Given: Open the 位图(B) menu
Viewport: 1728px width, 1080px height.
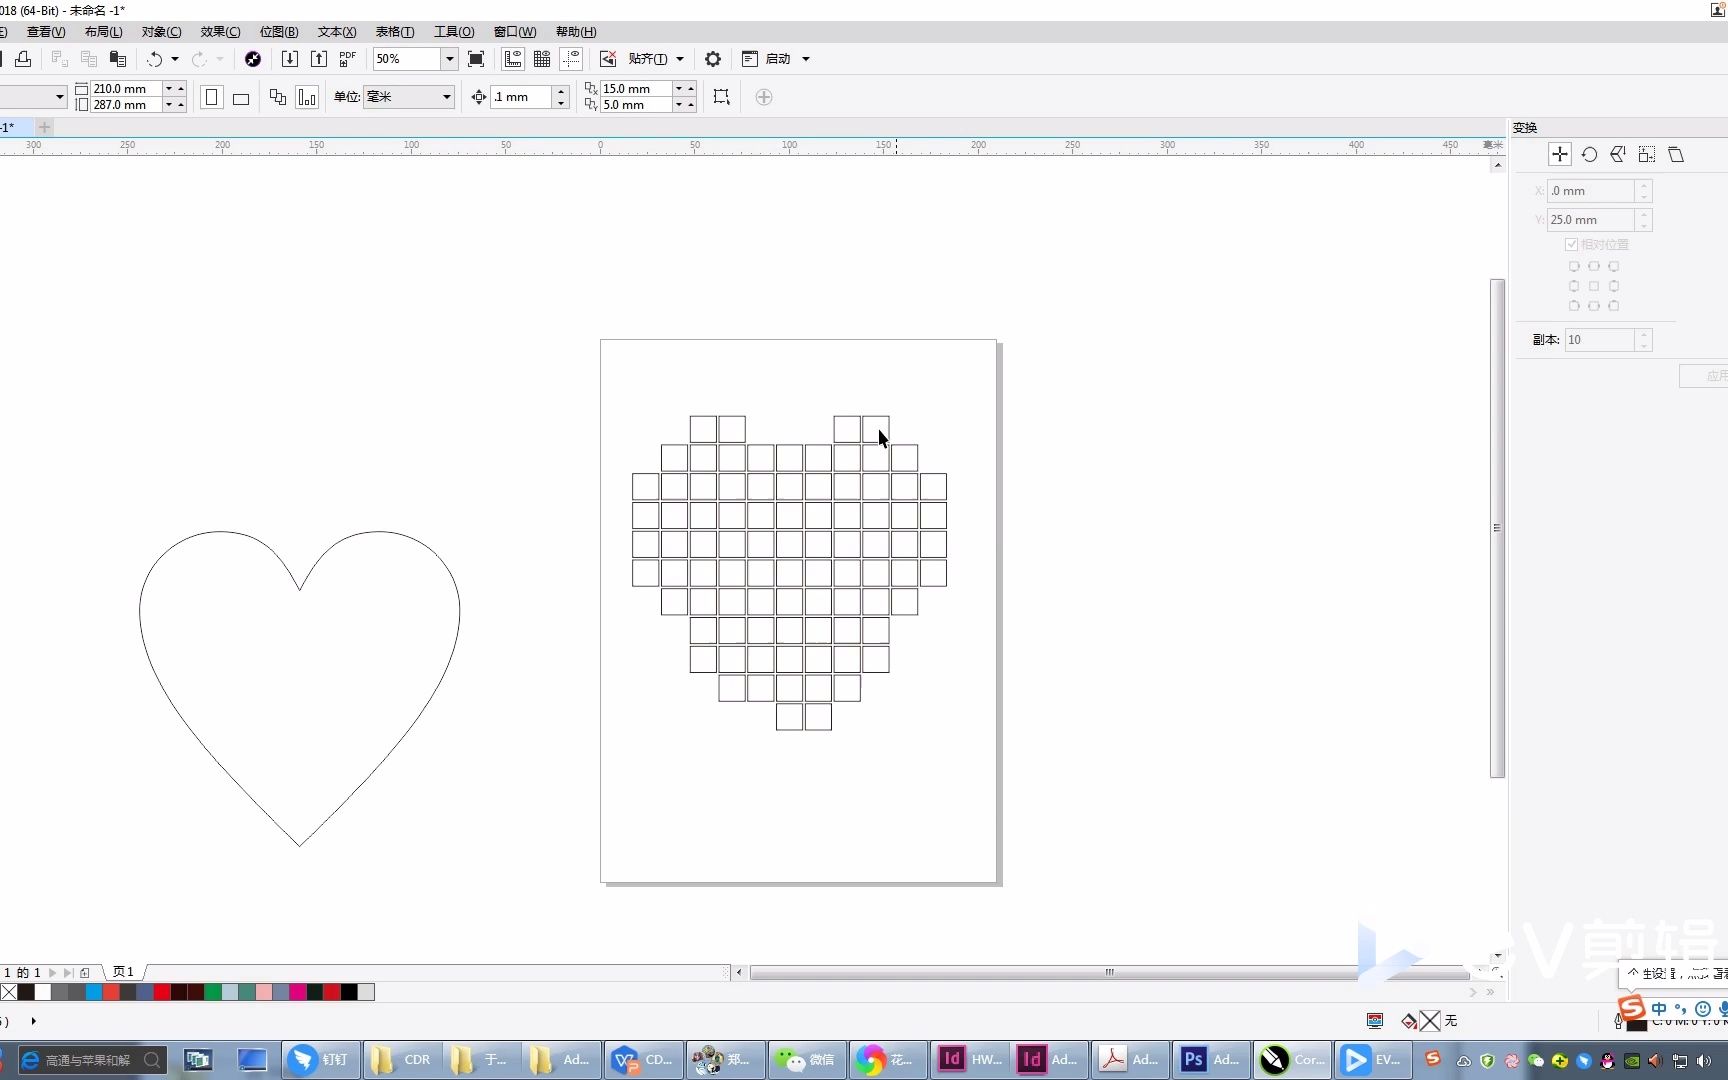Looking at the screenshot, I should [279, 32].
